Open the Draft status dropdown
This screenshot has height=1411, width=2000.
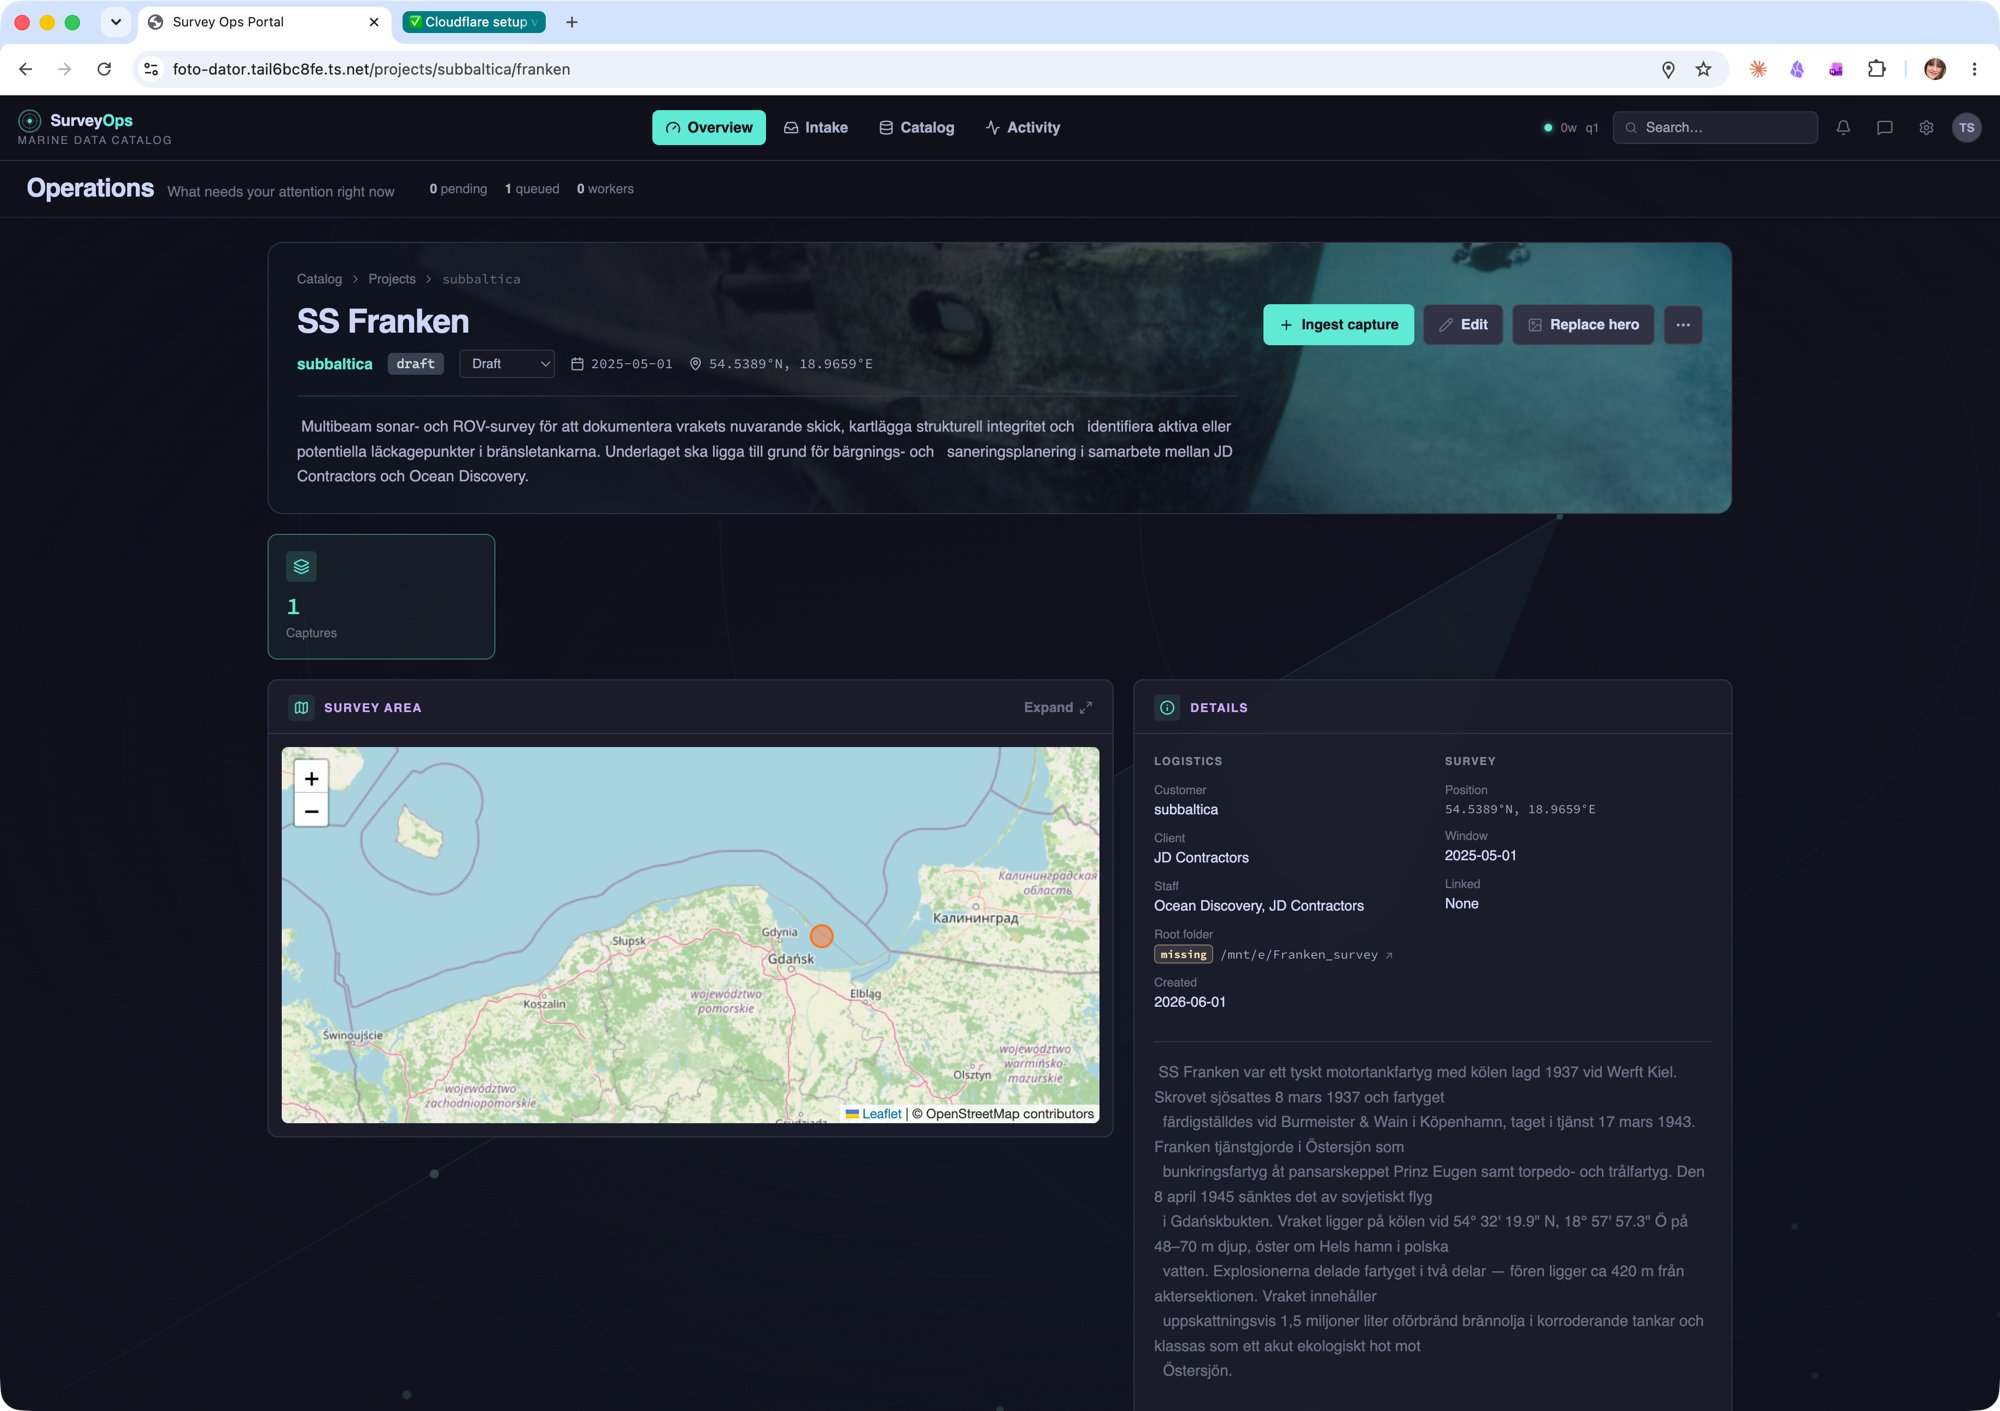507,364
